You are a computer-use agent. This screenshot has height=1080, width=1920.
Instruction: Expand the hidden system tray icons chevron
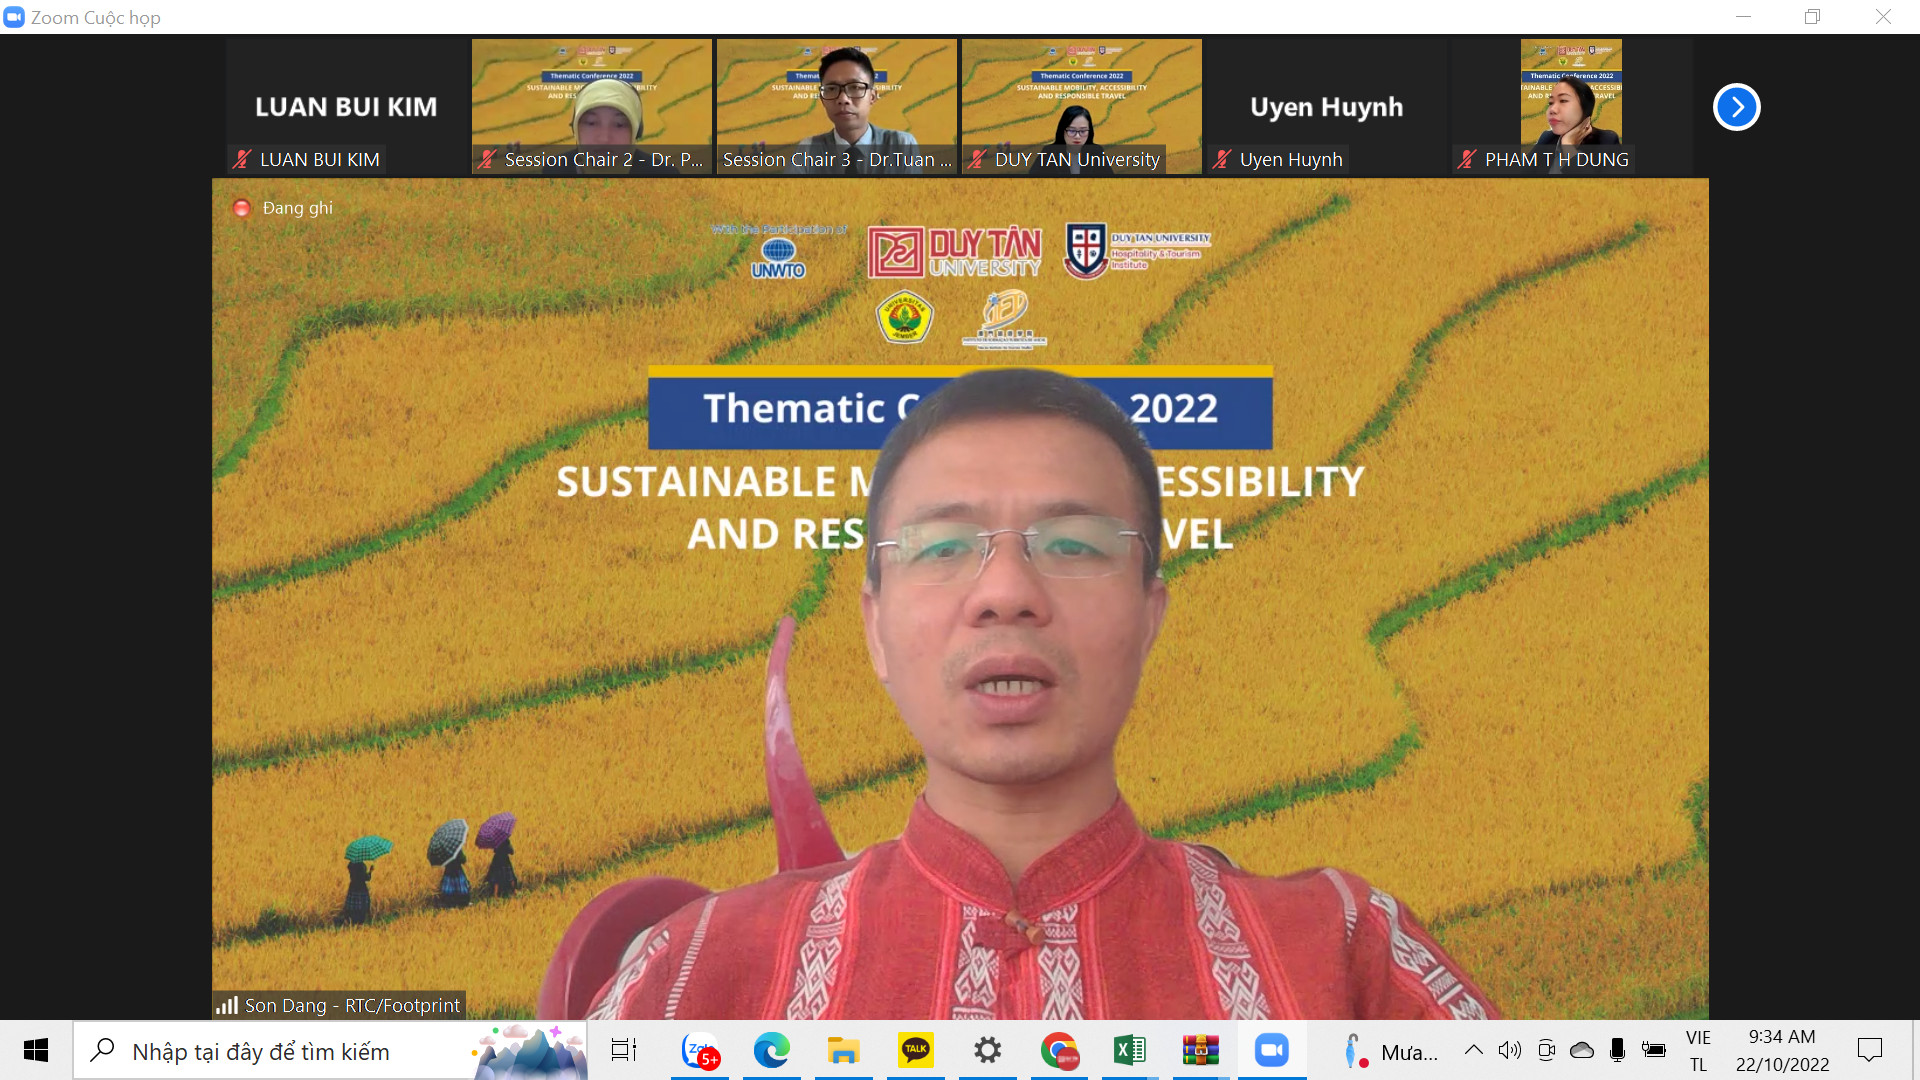[x=1473, y=1050]
